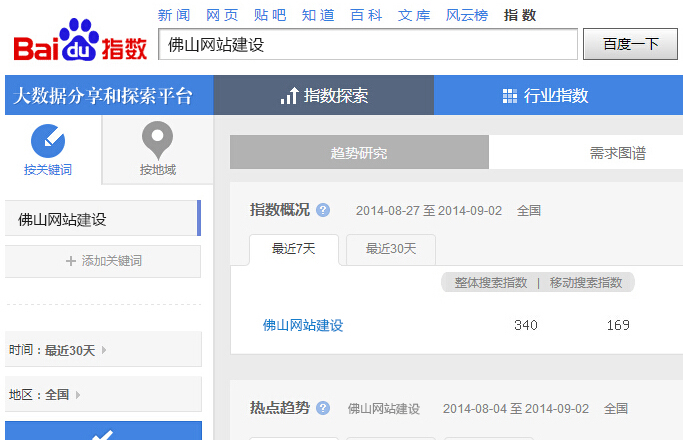The height and width of the screenshot is (440, 683).
Task: Click the 佛山网站建设 keyword link in table
Action: pos(303,325)
